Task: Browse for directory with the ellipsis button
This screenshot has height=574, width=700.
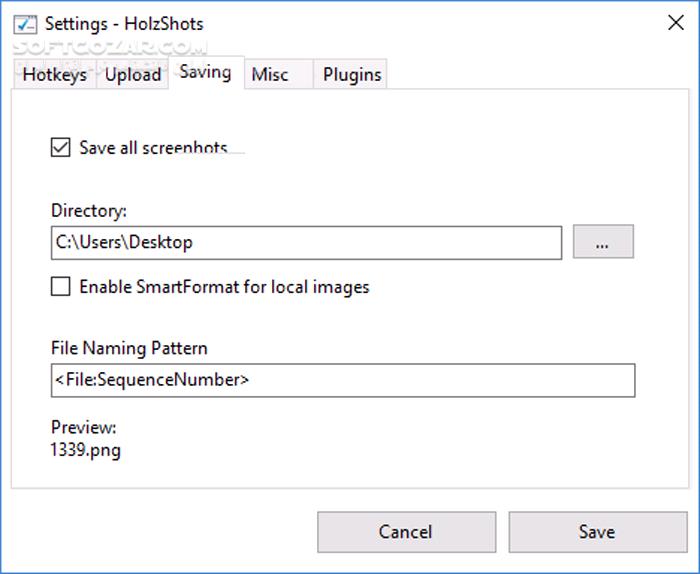Action: point(603,242)
